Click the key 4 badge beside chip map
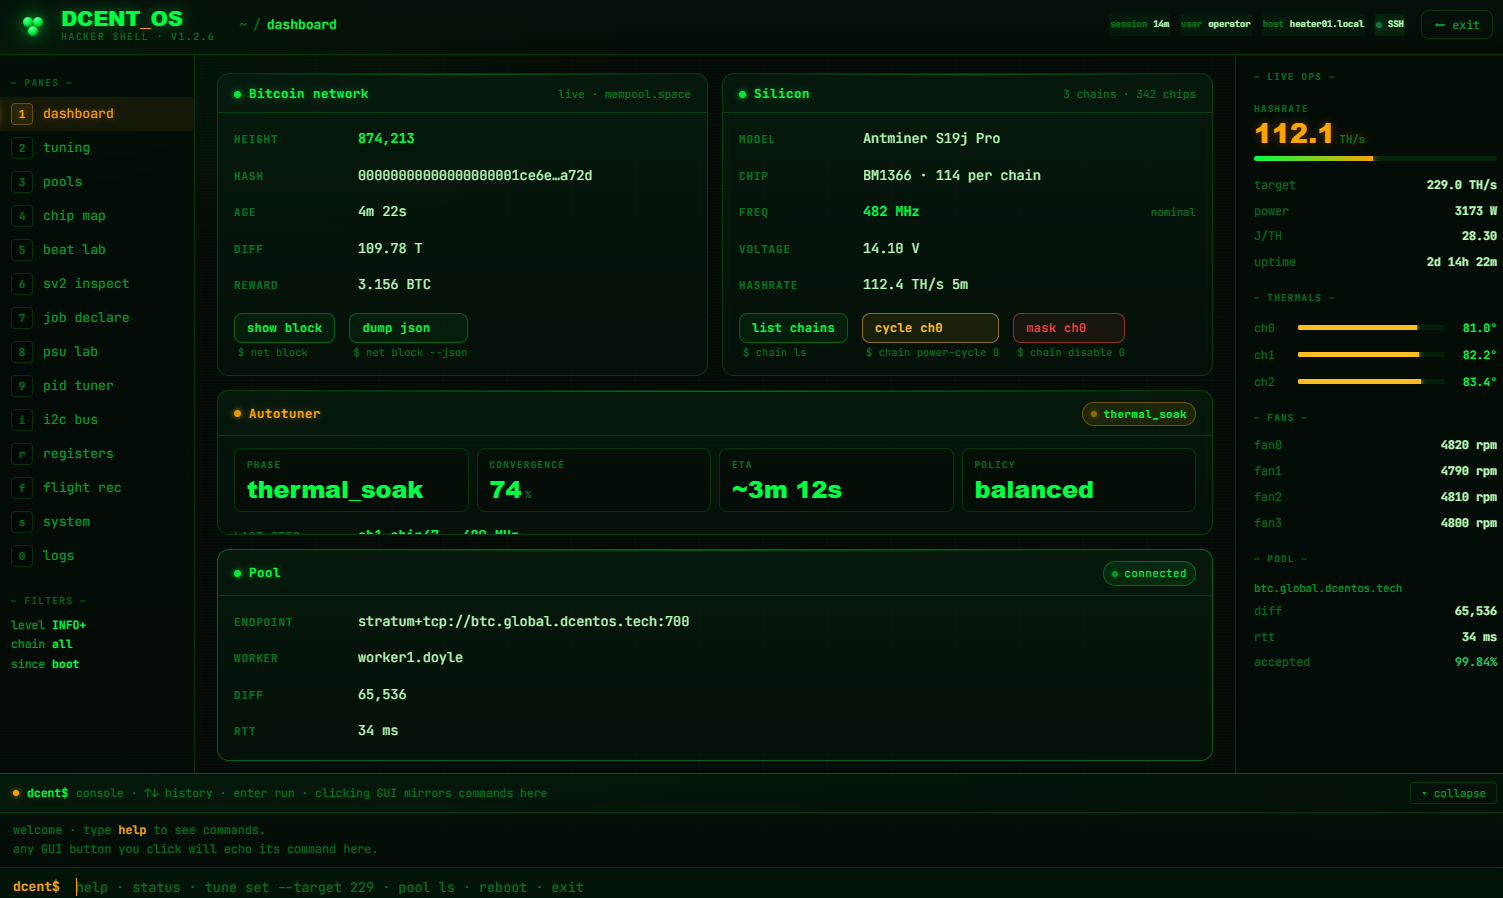The height and width of the screenshot is (898, 1503). coord(22,216)
